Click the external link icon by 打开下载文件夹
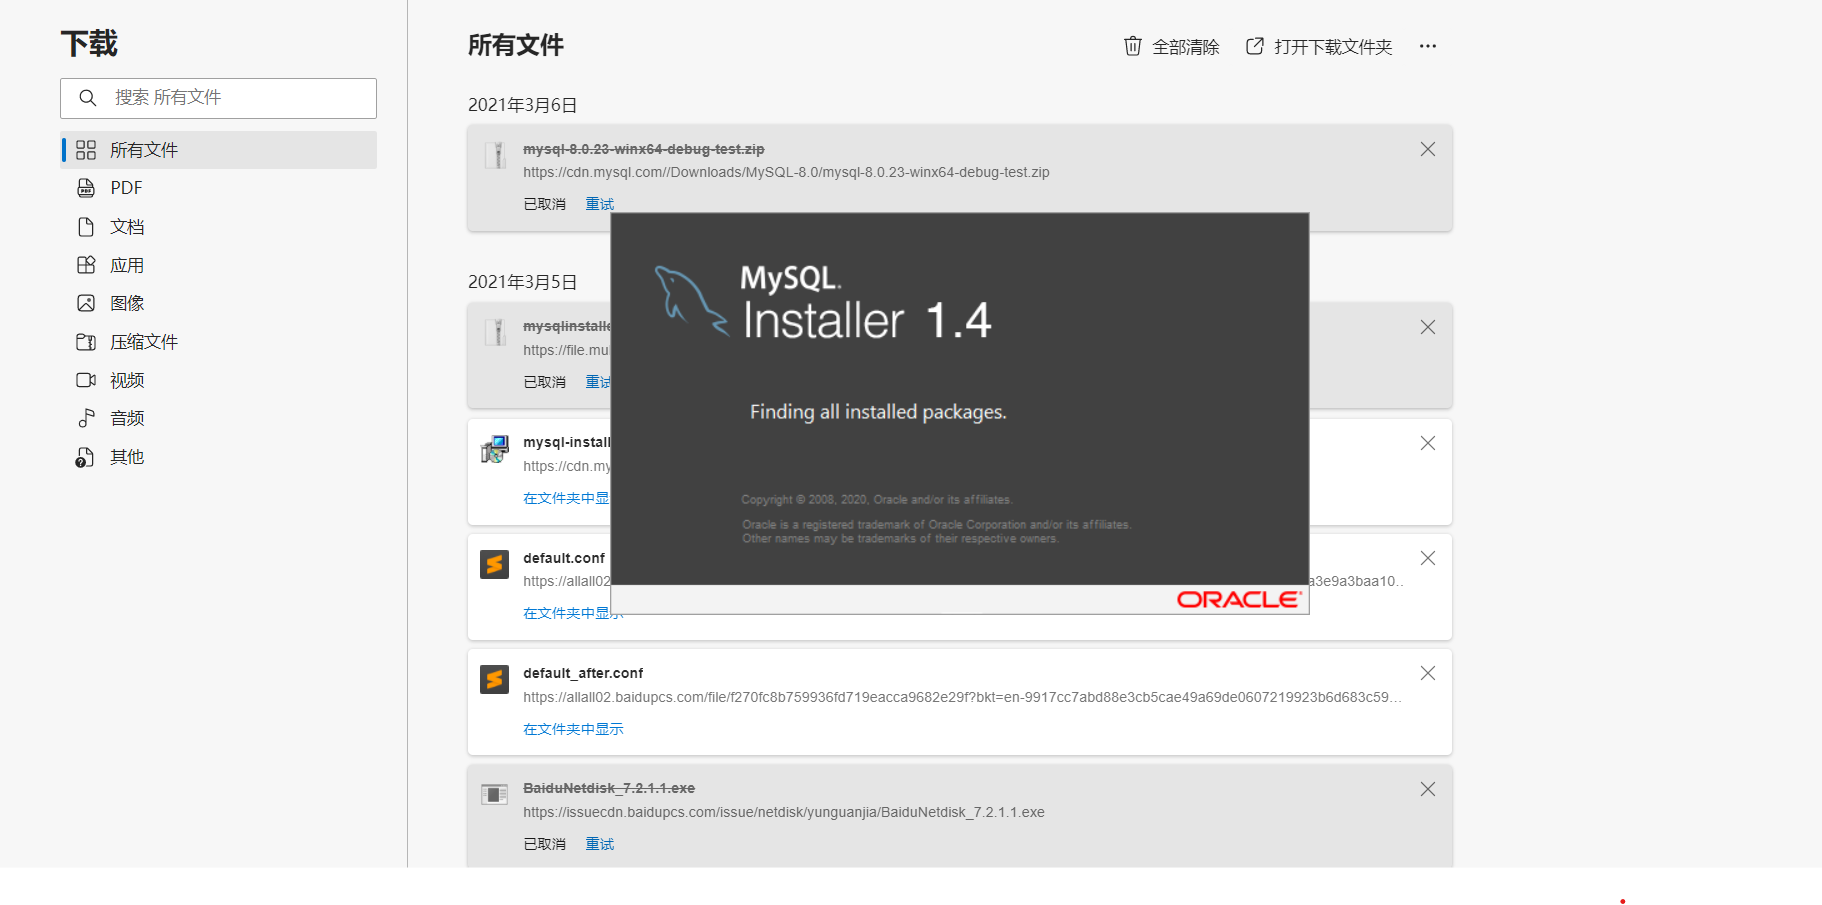This screenshot has width=1822, height=905. (x=1255, y=46)
